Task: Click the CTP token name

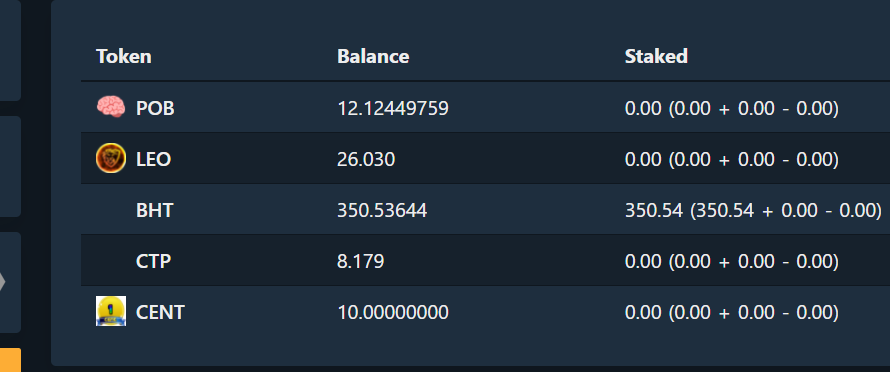Action: click(x=153, y=261)
